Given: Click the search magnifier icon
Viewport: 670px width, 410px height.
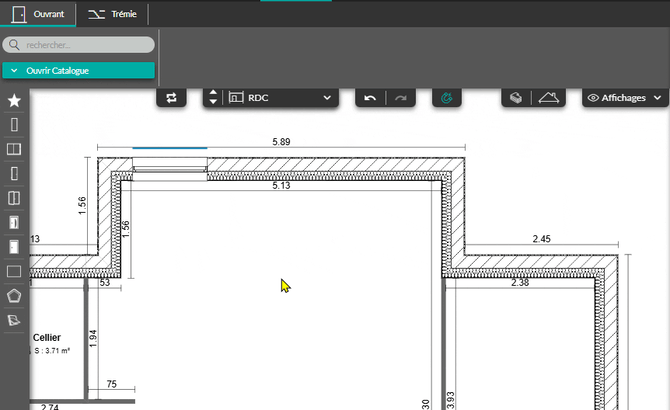Looking at the screenshot, I should 14,45.
